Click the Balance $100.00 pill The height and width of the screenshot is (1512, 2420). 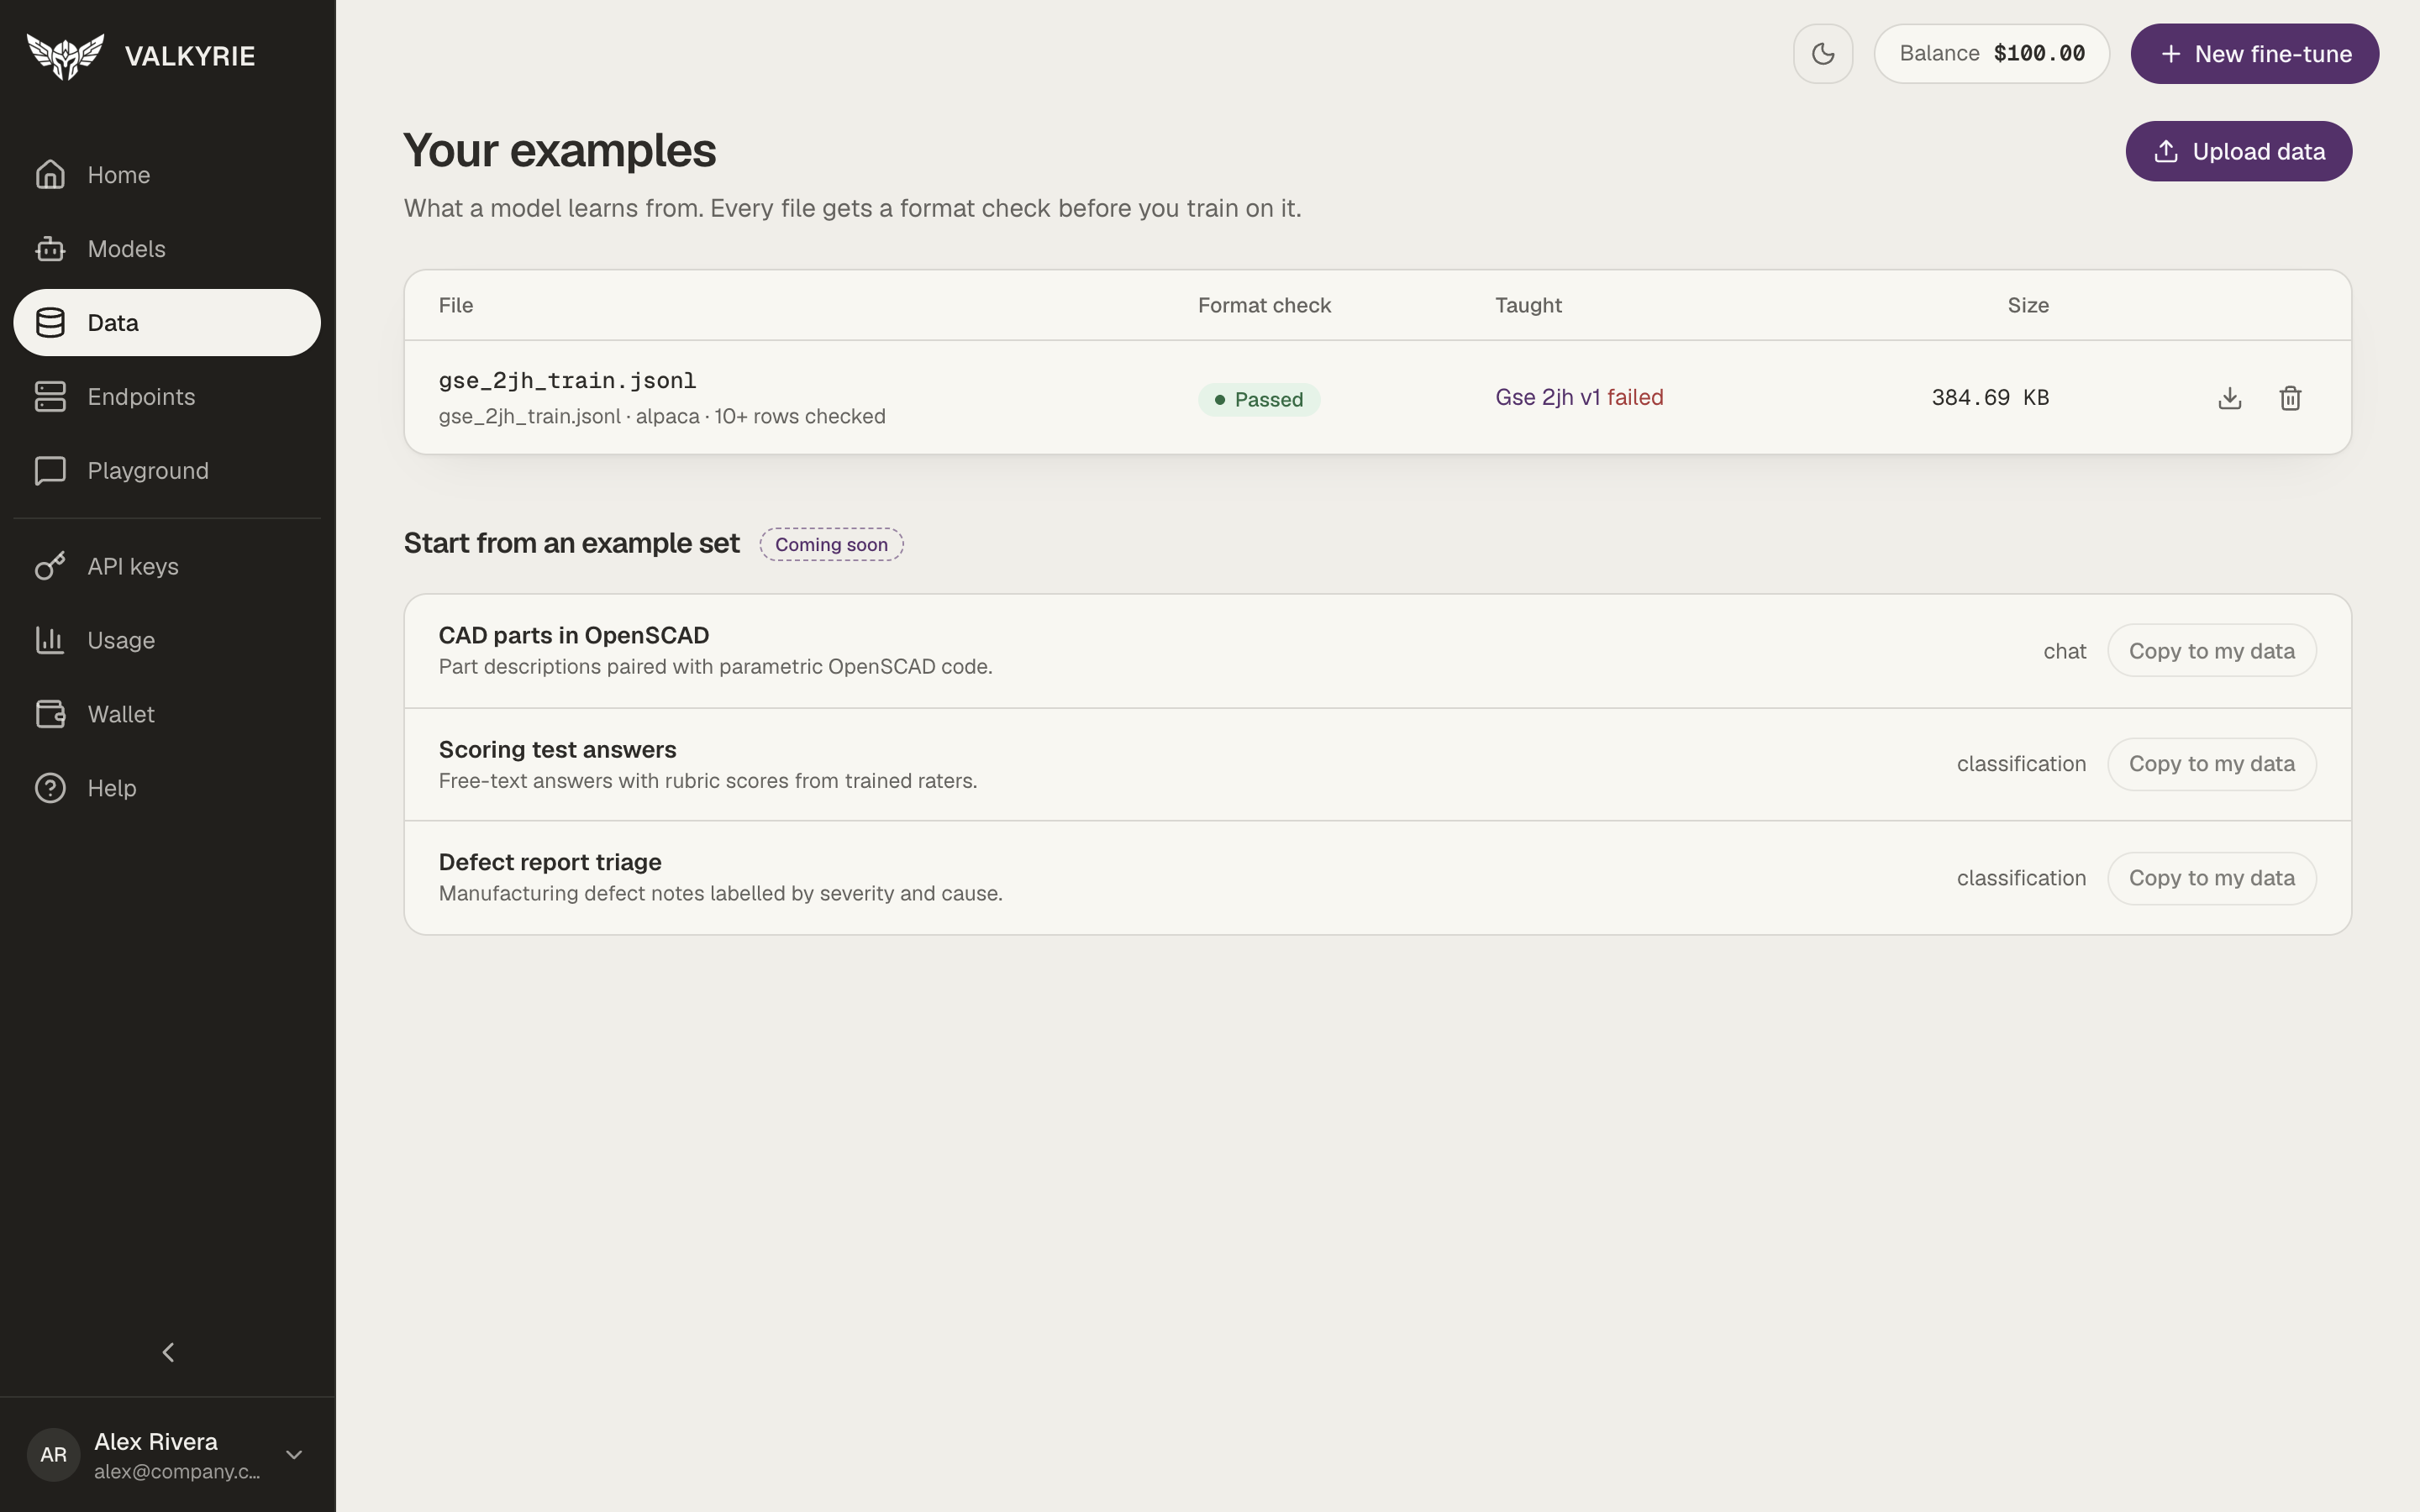[1992, 54]
